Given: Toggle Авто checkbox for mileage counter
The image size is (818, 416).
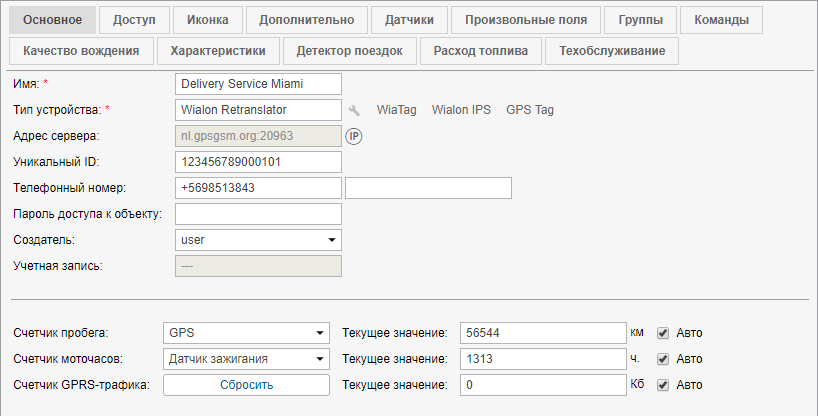Looking at the screenshot, I should 662,332.
